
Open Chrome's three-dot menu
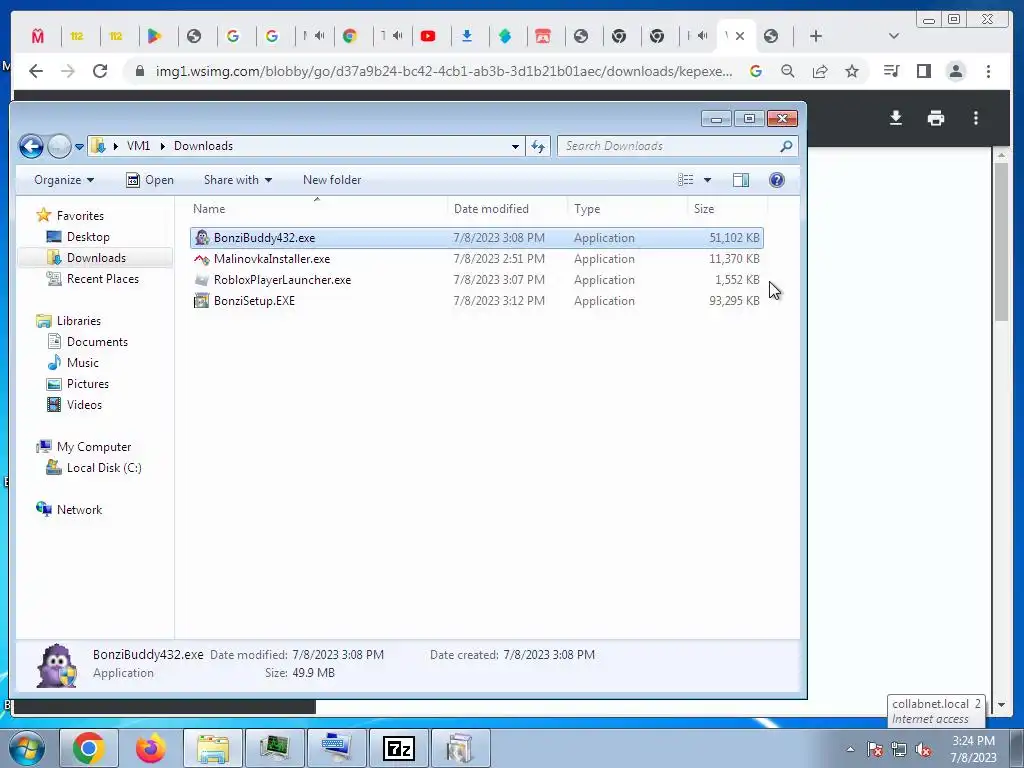988,71
